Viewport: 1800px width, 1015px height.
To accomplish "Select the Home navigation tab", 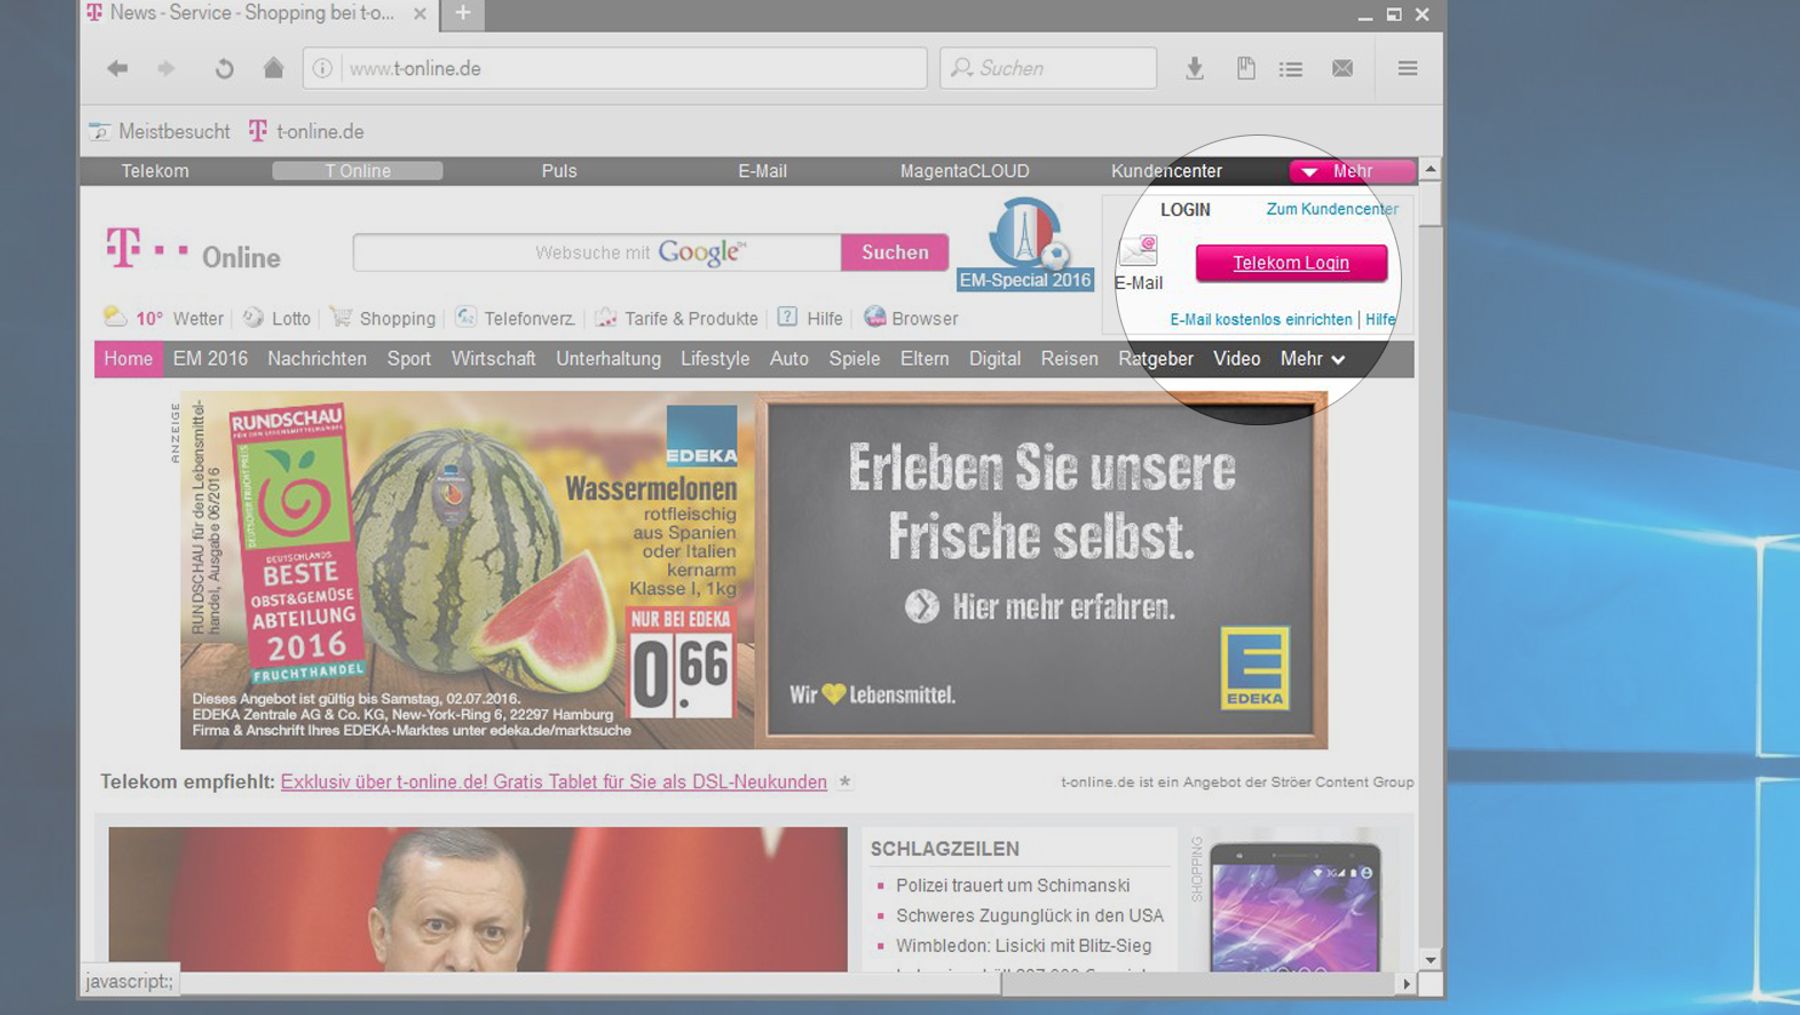I will click(x=128, y=359).
